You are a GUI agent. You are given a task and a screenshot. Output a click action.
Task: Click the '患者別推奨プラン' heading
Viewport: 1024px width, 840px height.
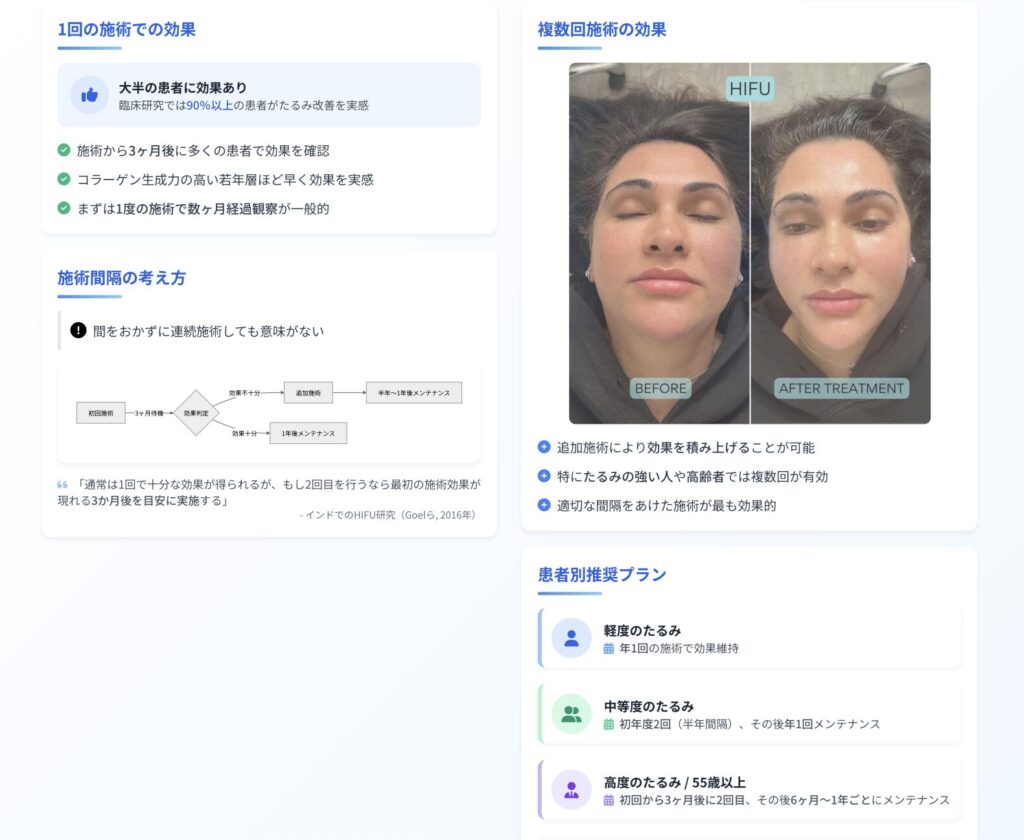tap(601, 574)
